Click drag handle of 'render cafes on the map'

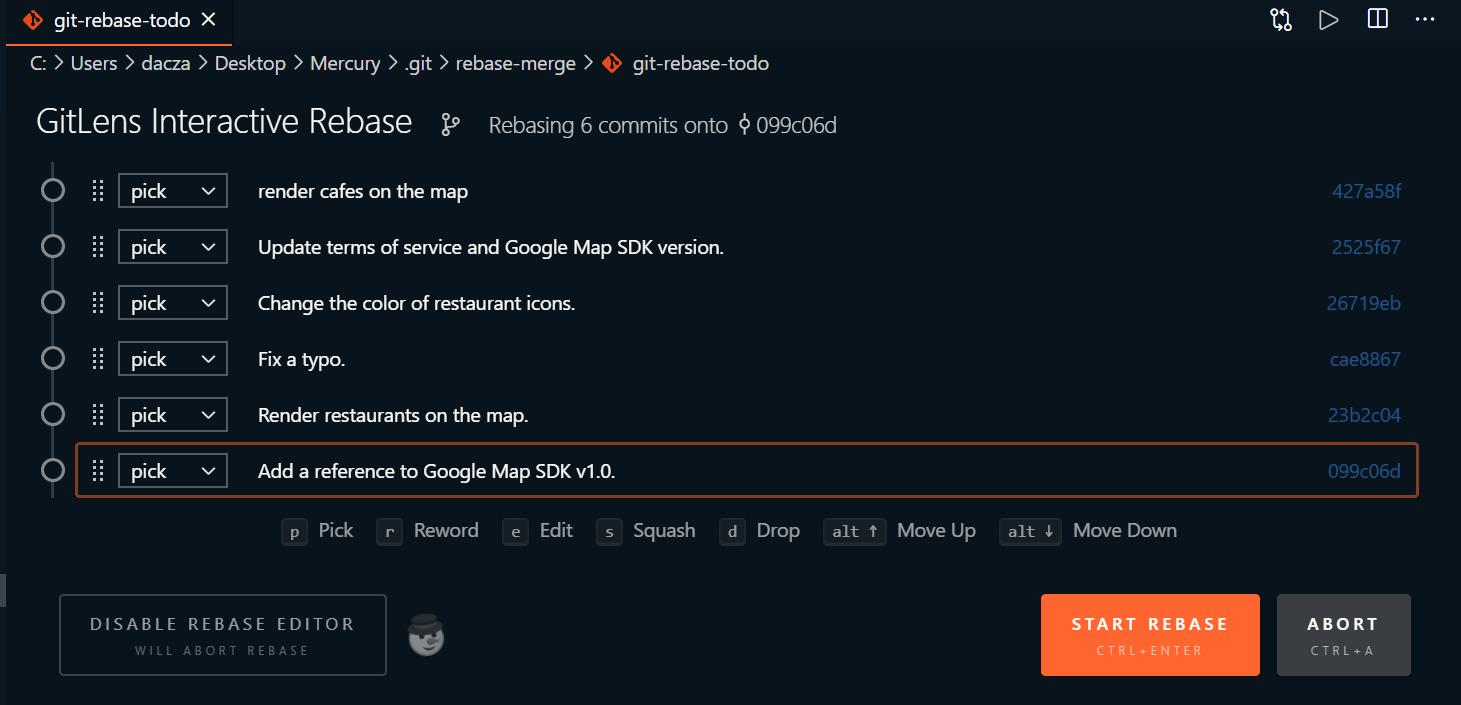98,191
